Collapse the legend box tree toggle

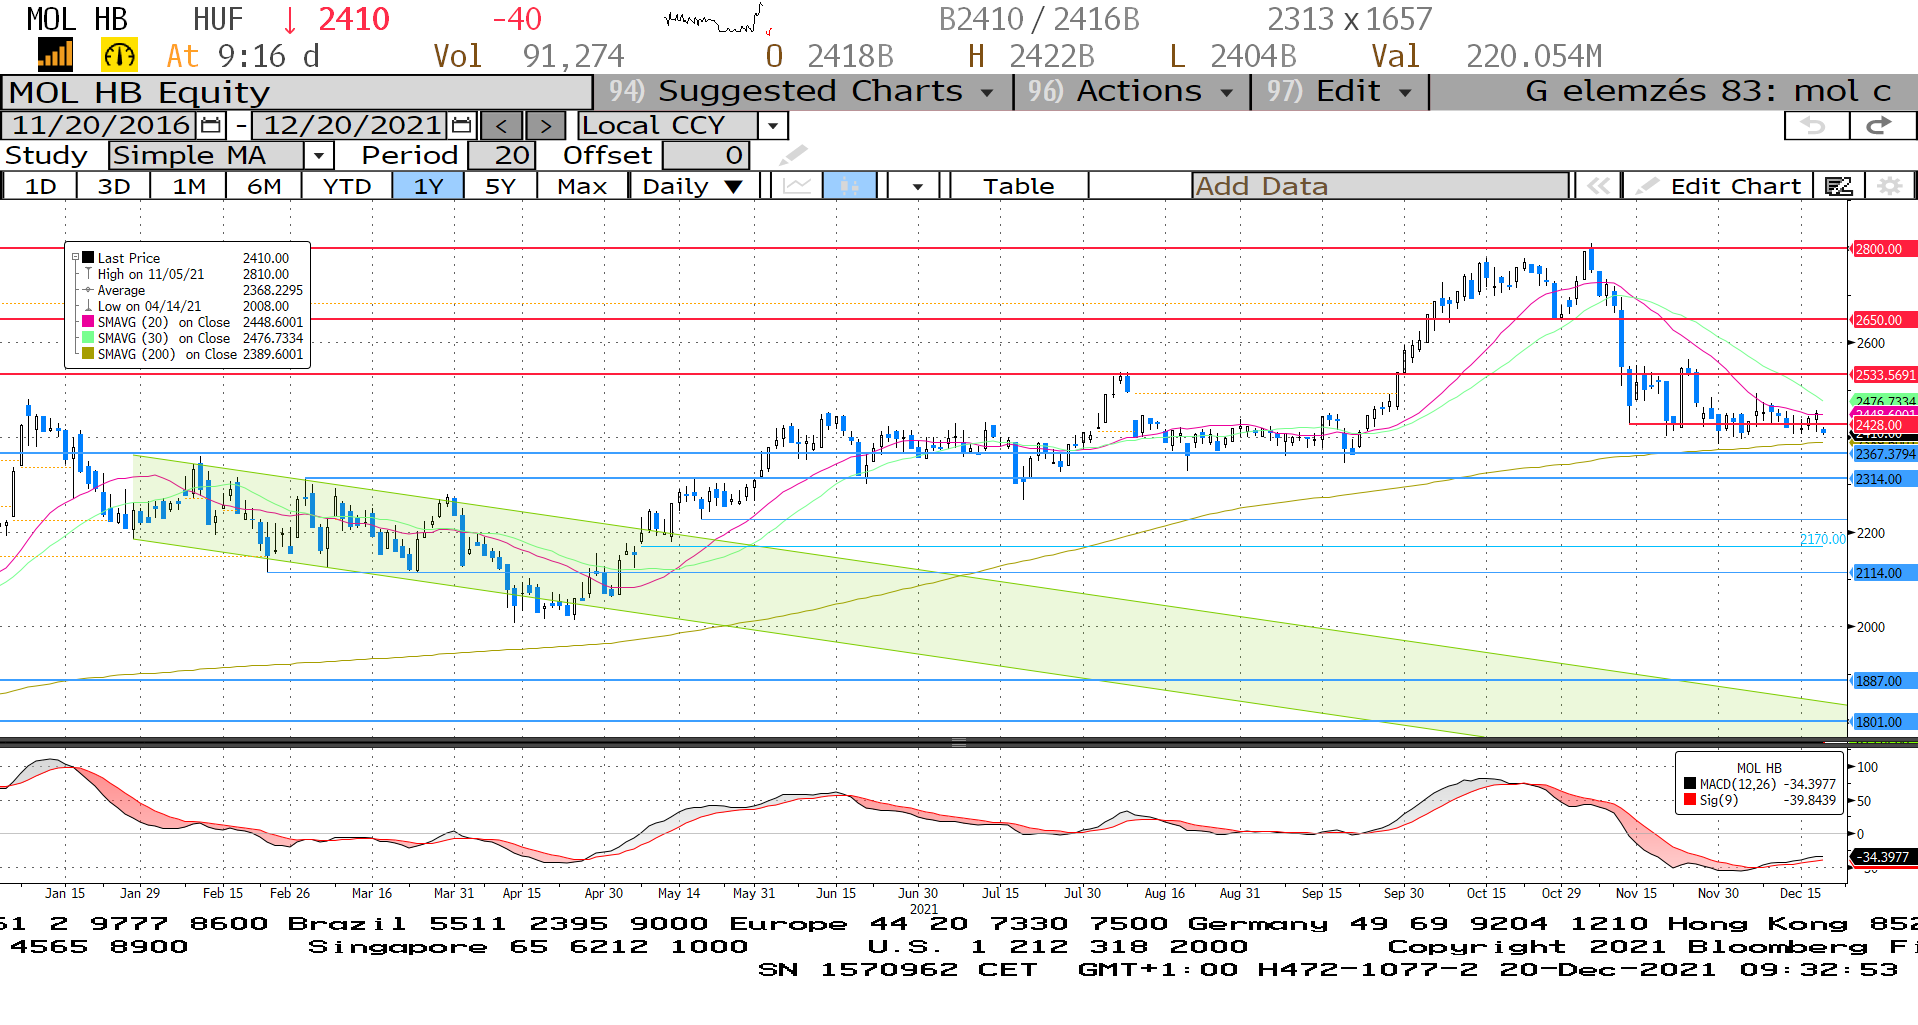click(74, 257)
